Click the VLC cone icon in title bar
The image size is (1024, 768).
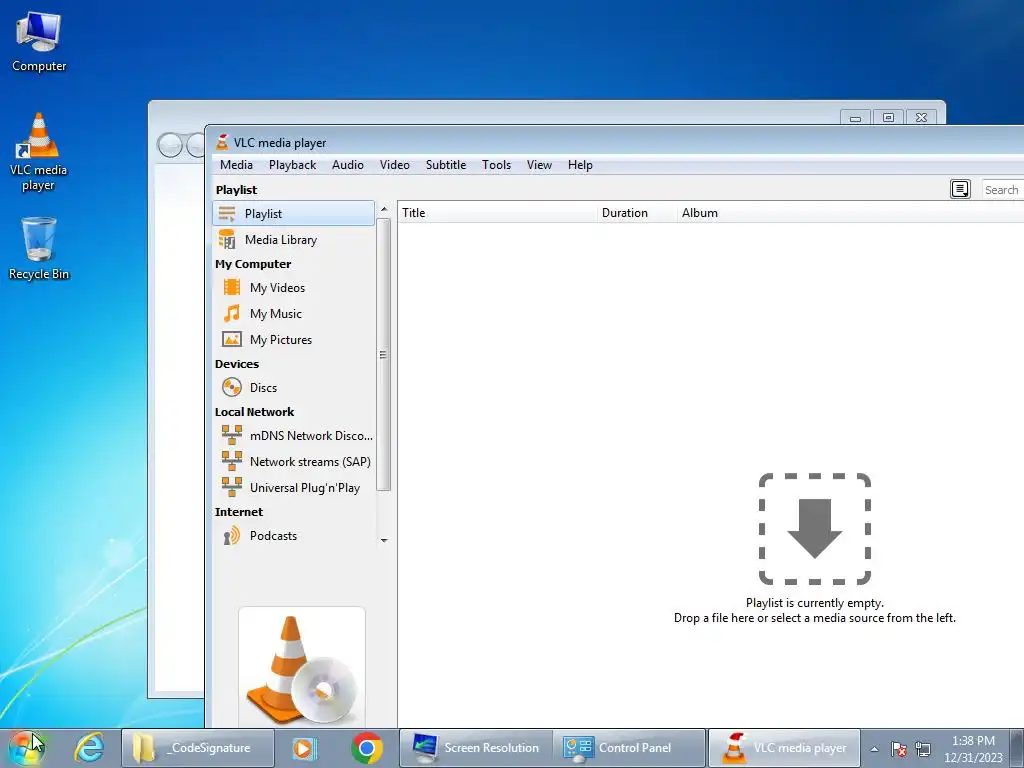click(222, 142)
